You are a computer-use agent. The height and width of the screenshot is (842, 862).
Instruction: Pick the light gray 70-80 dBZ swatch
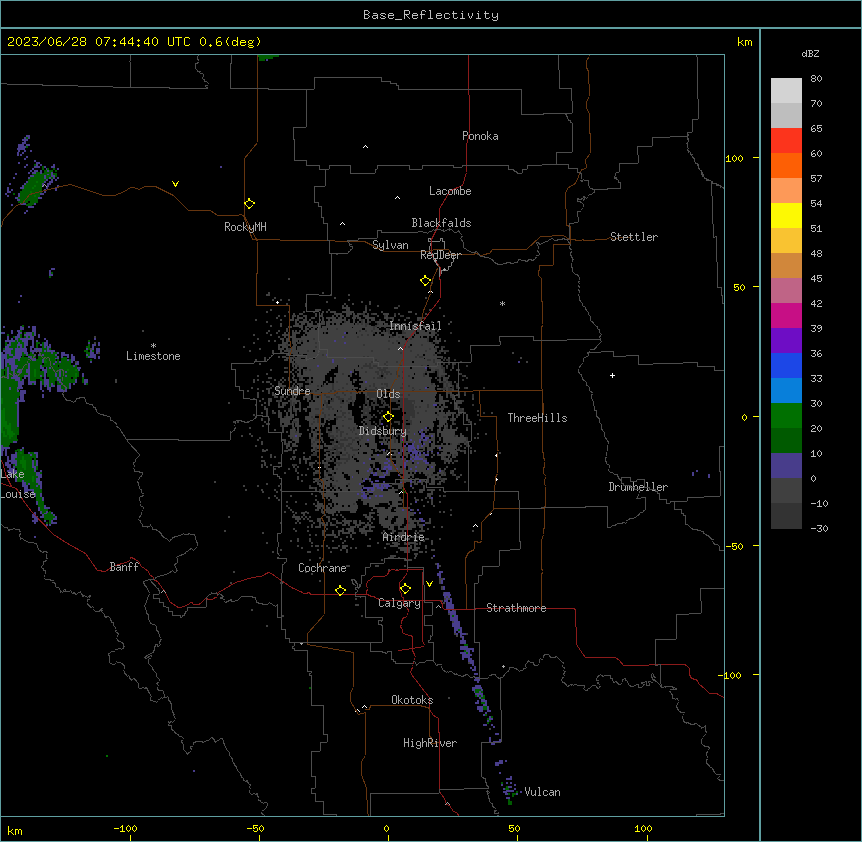pyautogui.click(x=786, y=91)
